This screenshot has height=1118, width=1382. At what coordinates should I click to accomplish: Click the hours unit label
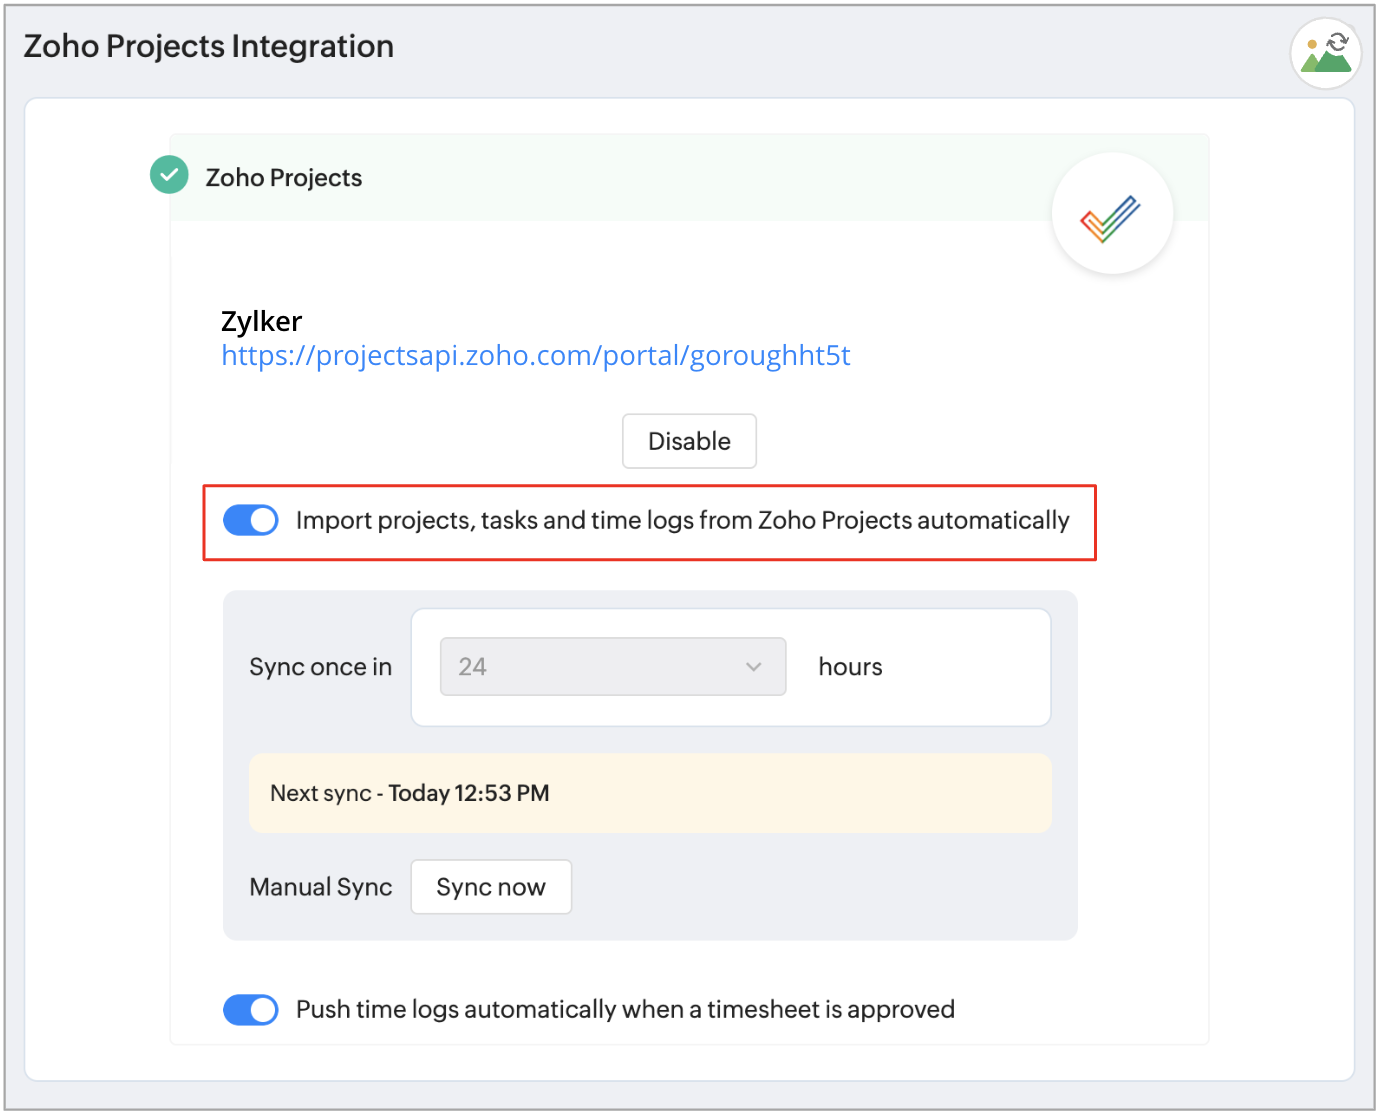point(850,667)
